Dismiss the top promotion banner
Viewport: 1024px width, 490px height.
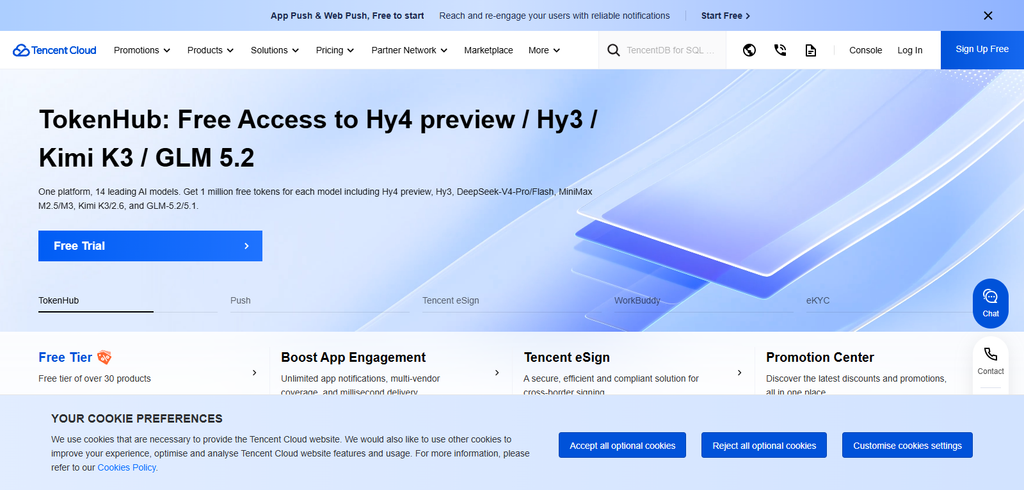988,16
